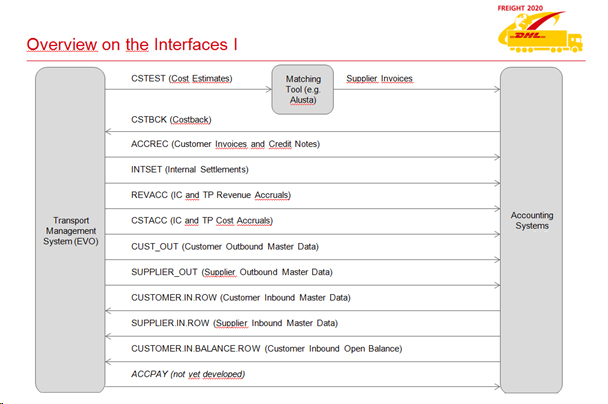Select the ACCPAY (not yet developed) text
Image resolution: width=608 pixels, height=404 pixels.
[x=188, y=374]
